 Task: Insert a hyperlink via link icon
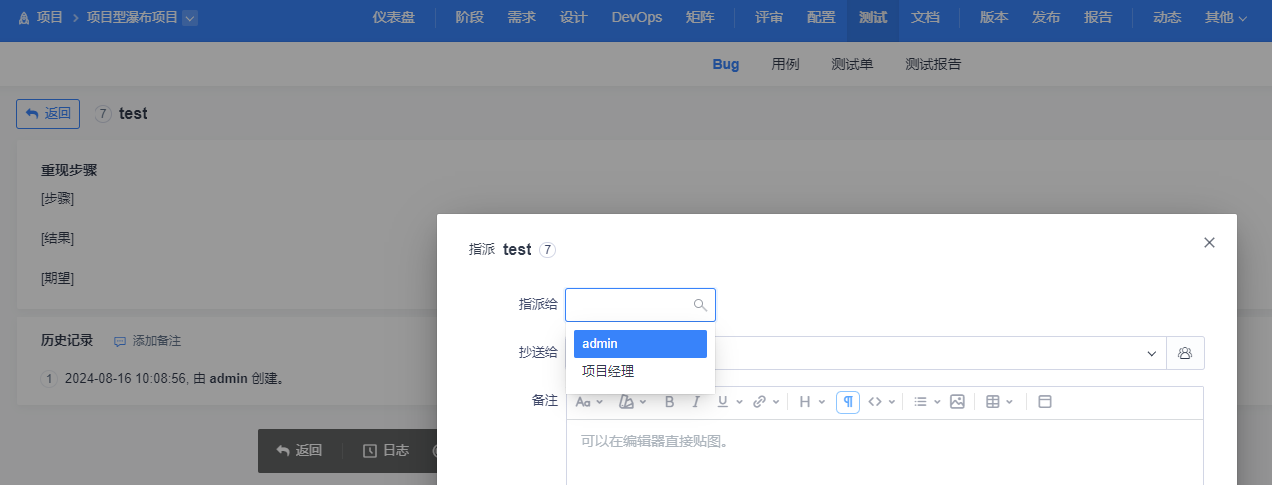click(759, 402)
